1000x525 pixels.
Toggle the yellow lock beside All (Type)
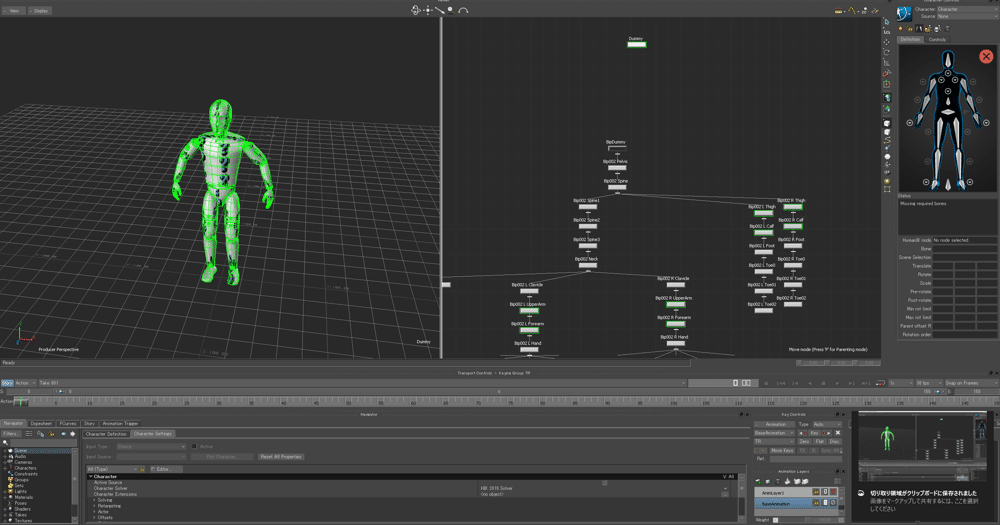point(142,469)
